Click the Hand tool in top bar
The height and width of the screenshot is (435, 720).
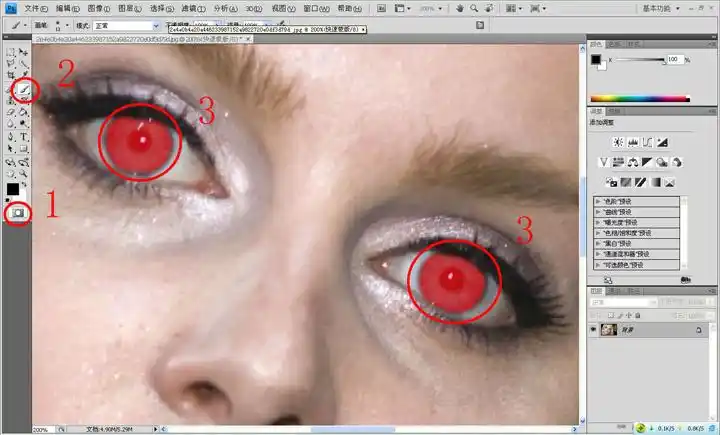459,8
